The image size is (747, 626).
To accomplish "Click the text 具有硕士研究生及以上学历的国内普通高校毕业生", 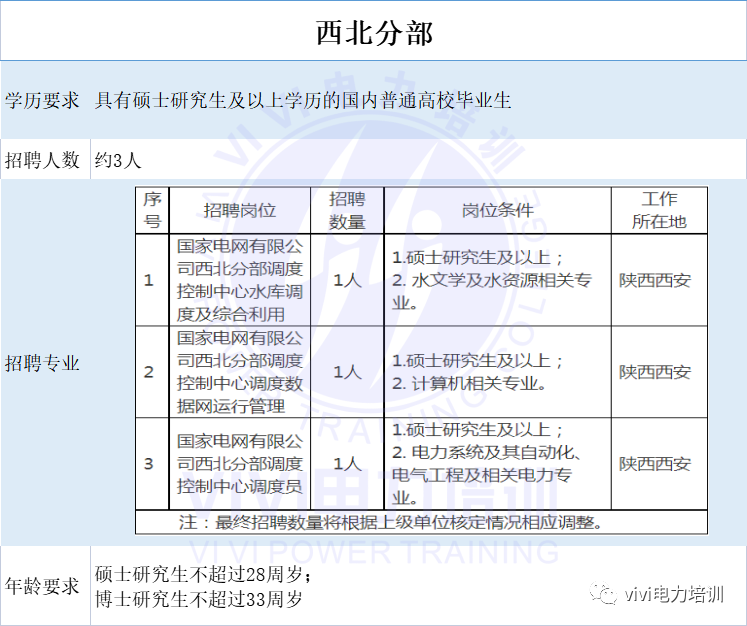I will [x=303, y=101].
